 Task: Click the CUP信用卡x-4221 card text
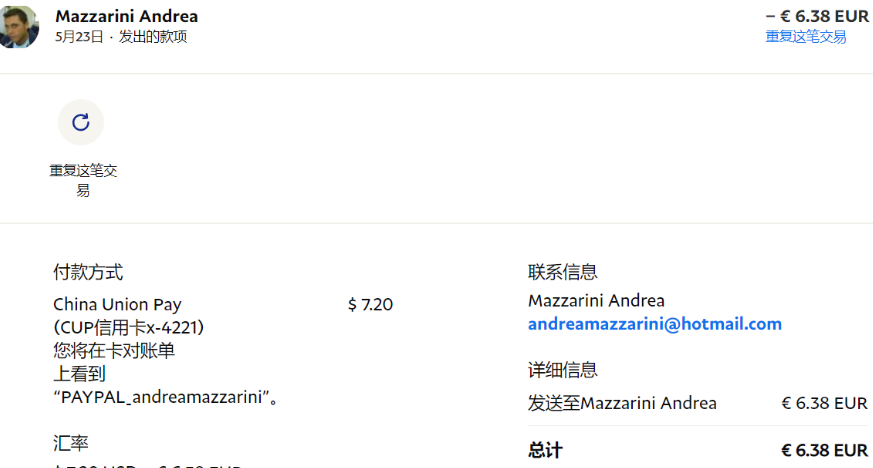[x=135, y=327]
